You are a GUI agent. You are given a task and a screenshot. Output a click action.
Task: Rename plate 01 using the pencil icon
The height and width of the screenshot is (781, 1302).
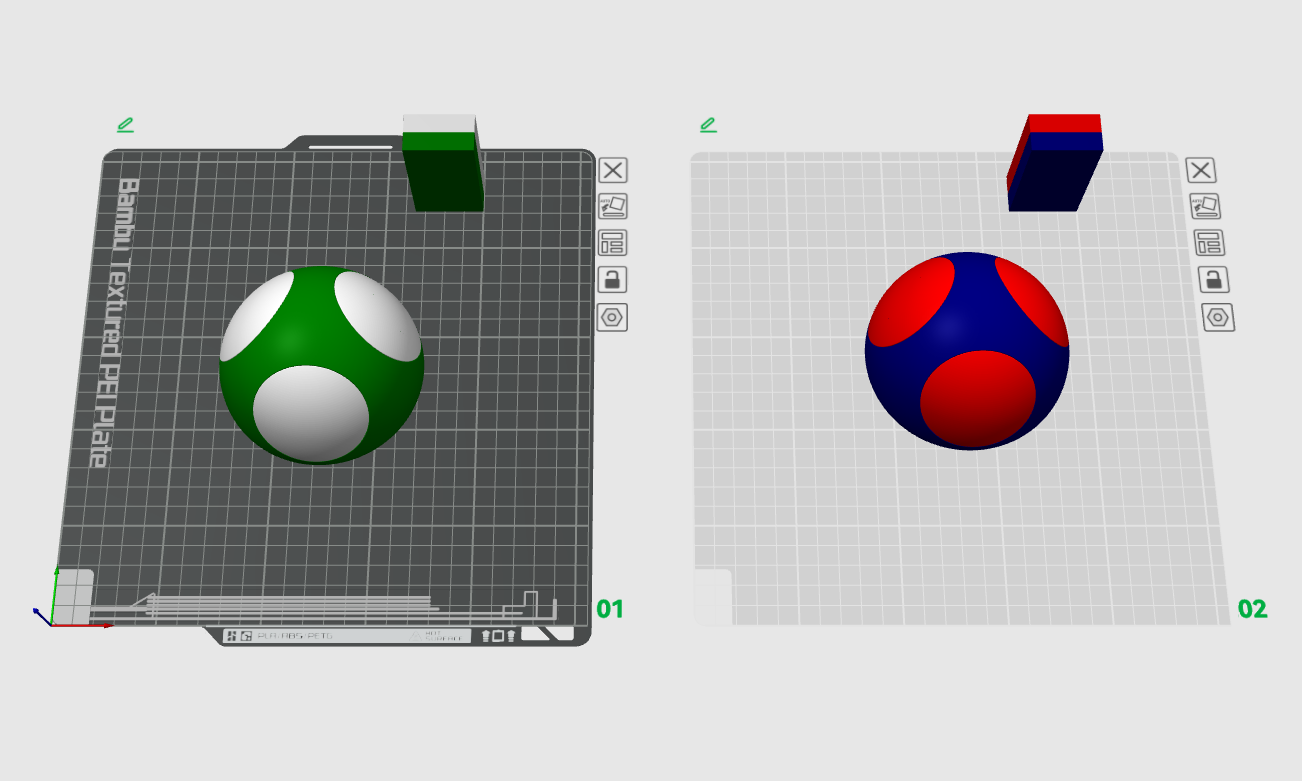[124, 125]
